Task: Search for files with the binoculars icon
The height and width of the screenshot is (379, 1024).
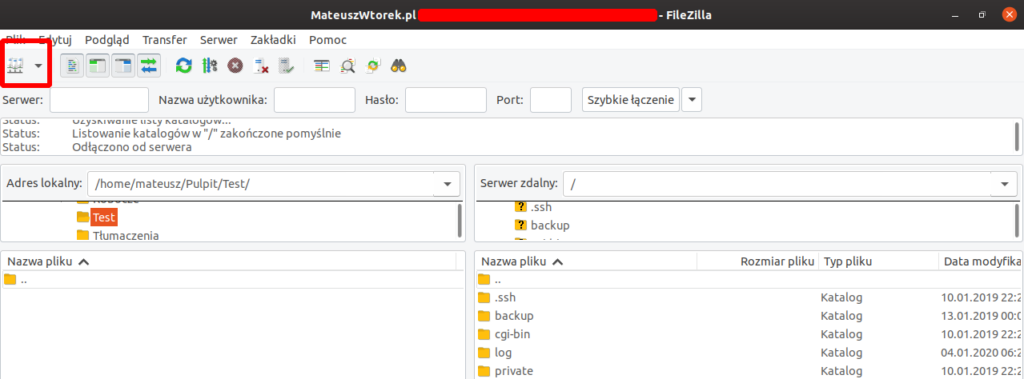Action: pyautogui.click(x=399, y=65)
